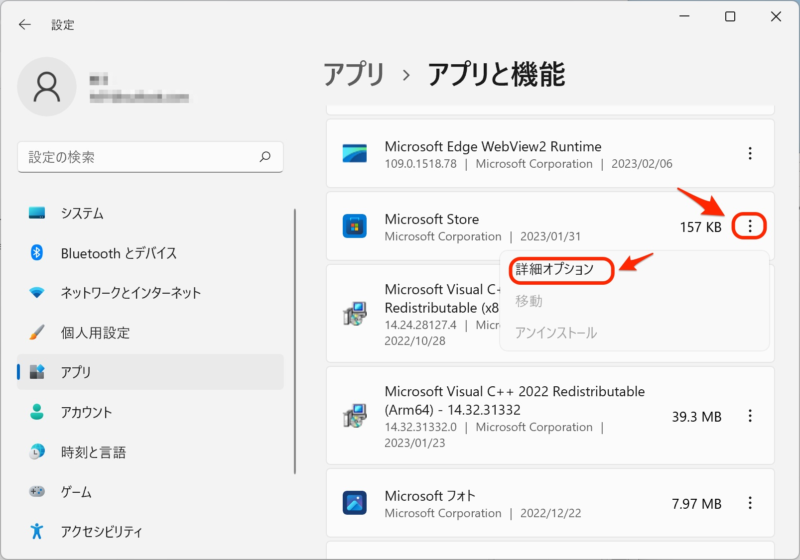
Task: Select the 14.32.31332.0 version text
Action: (x=420, y=427)
